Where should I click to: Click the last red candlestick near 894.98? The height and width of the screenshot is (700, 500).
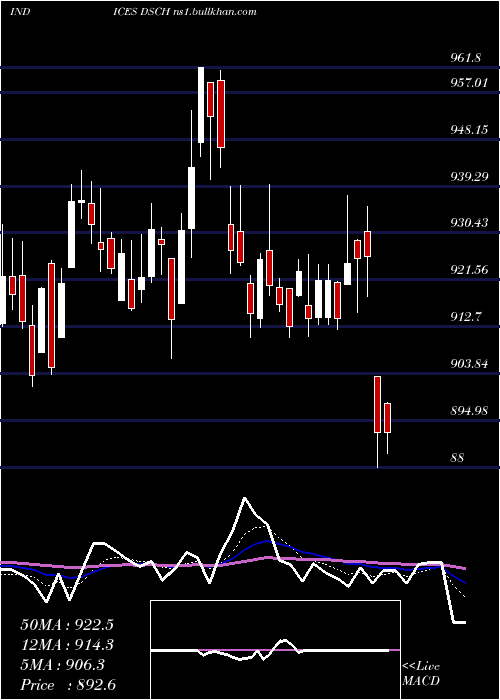click(388, 418)
